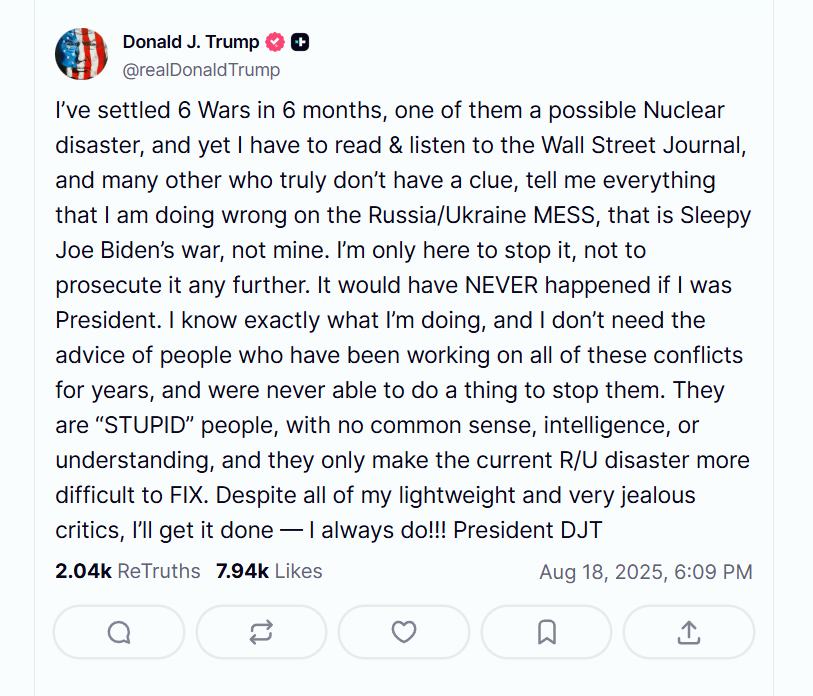Bookmark this post
The width and height of the screenshot is (813, 696).
[x=546, y=632]
